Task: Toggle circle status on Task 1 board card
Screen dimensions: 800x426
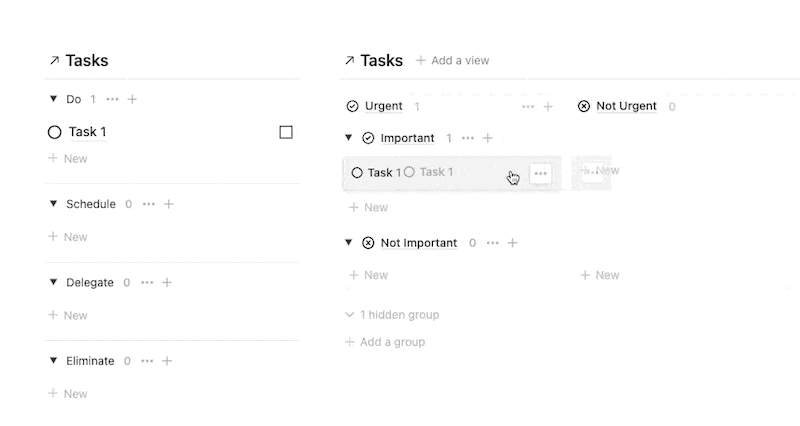Action: (357, 173)
